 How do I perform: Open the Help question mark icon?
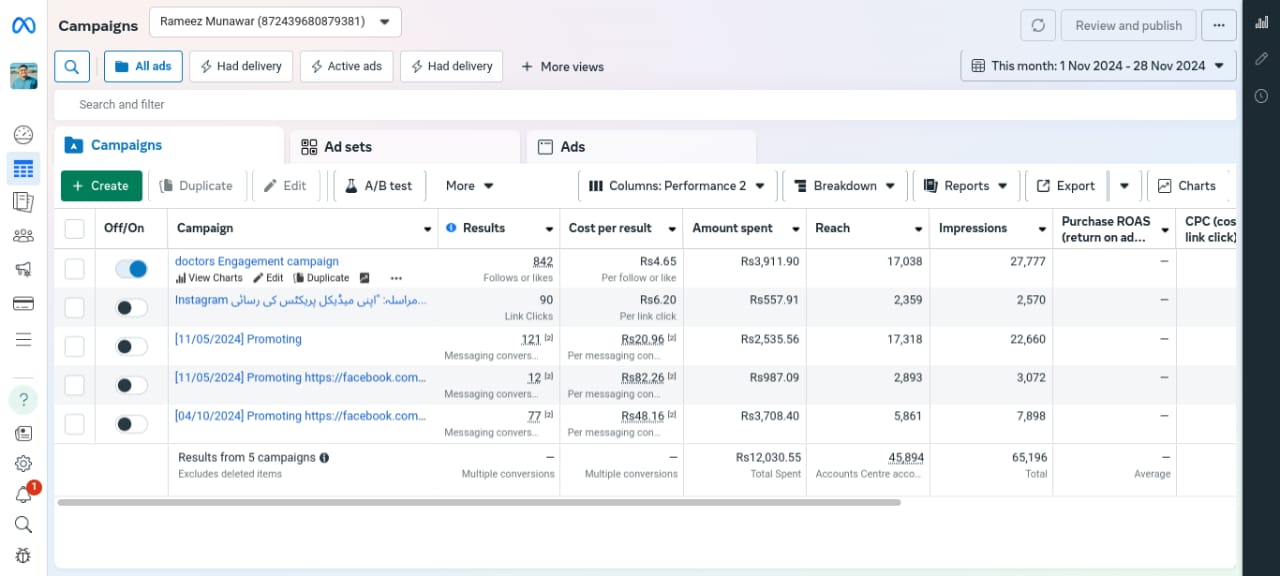(x=24, y=400)
